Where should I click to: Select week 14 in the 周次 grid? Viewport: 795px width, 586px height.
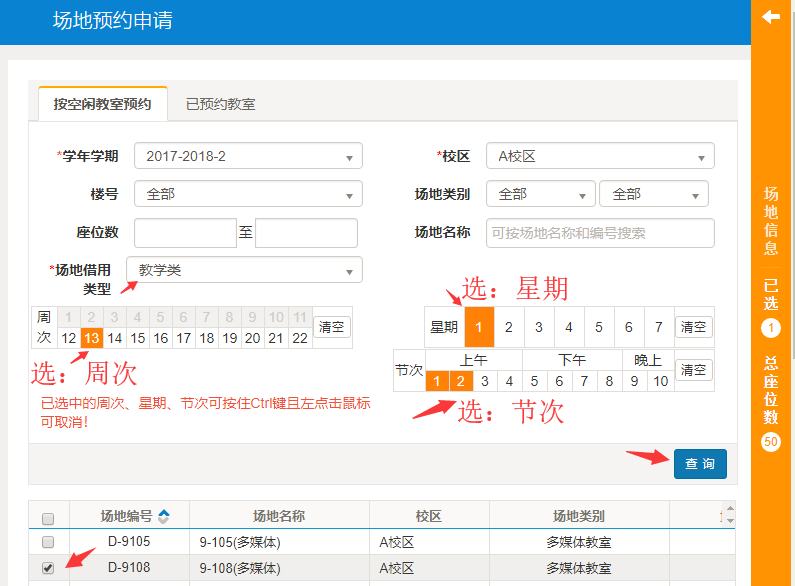click(115, 338)
